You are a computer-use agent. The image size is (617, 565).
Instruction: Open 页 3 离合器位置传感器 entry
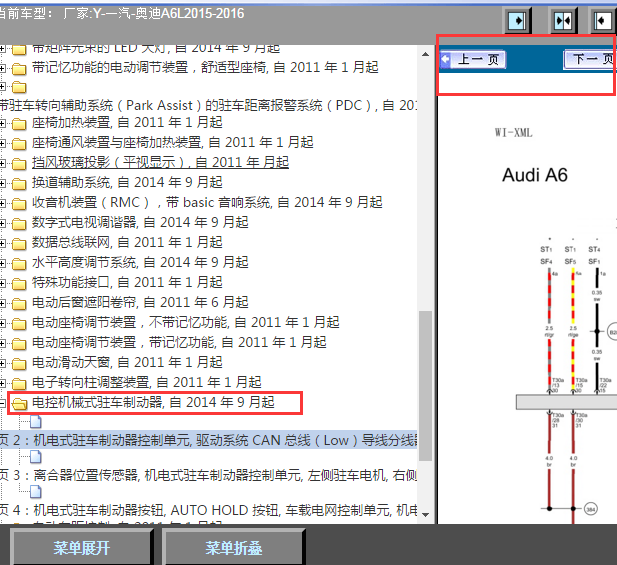pyautogui.click(x=208, y=475)
